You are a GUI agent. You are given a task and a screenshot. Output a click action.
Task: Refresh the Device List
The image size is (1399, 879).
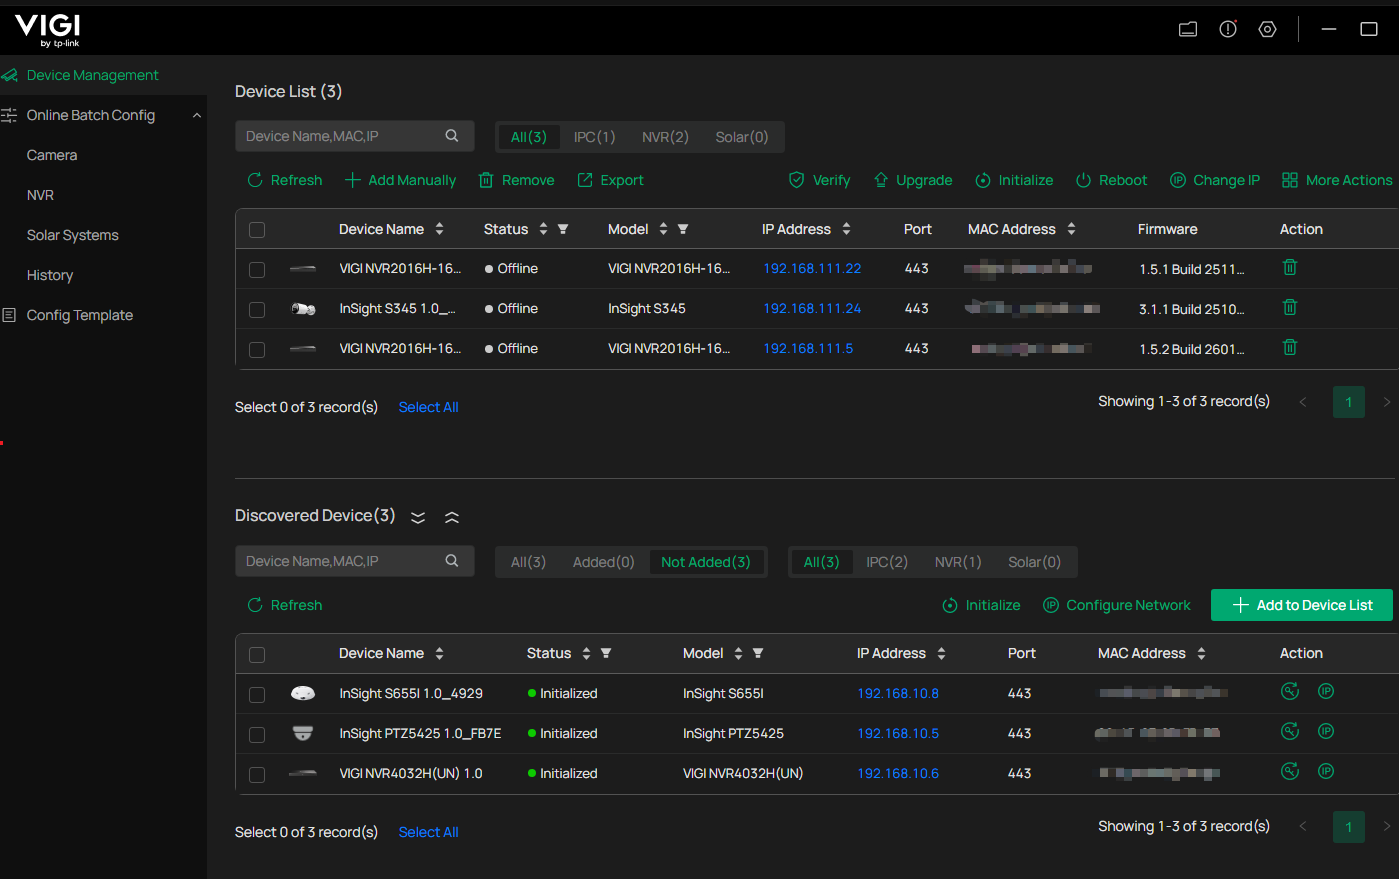[x=285, y=180]
